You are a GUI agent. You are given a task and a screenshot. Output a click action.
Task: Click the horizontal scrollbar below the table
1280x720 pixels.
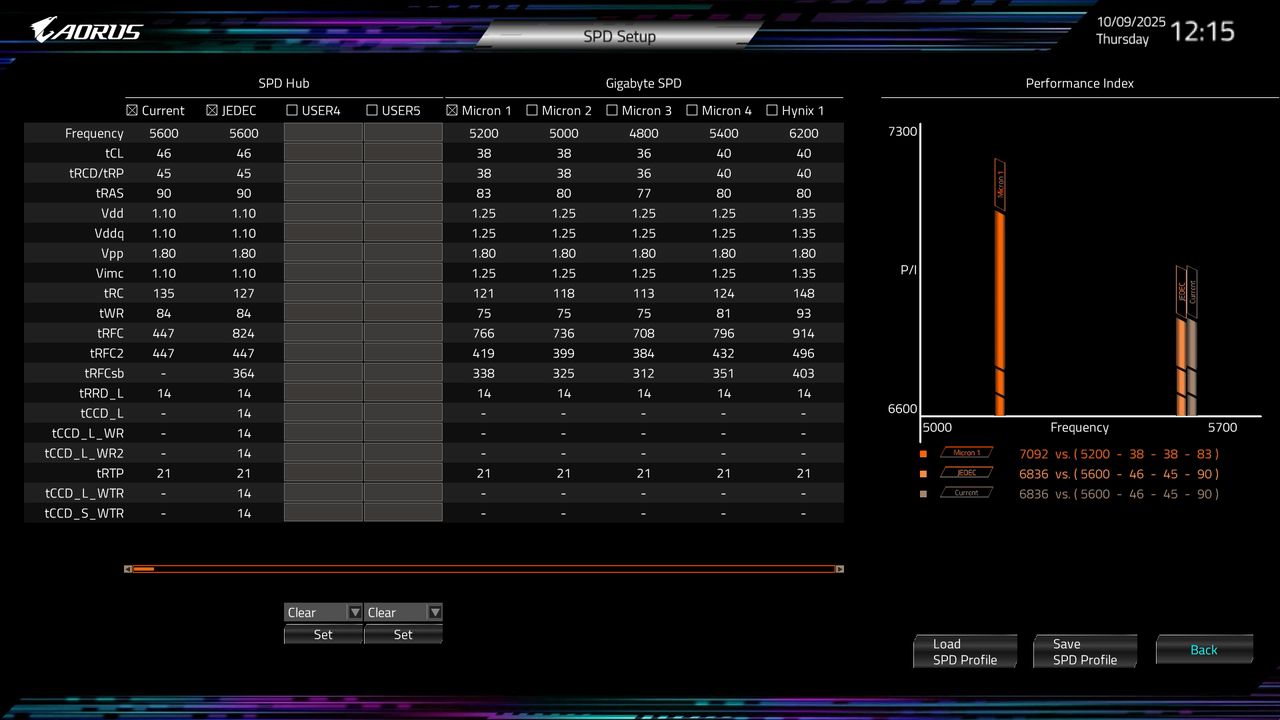click(483, 568)
